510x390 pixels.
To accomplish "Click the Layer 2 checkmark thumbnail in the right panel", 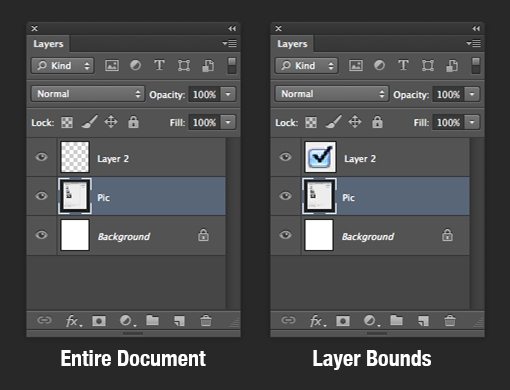I will (x=320, y=157).
